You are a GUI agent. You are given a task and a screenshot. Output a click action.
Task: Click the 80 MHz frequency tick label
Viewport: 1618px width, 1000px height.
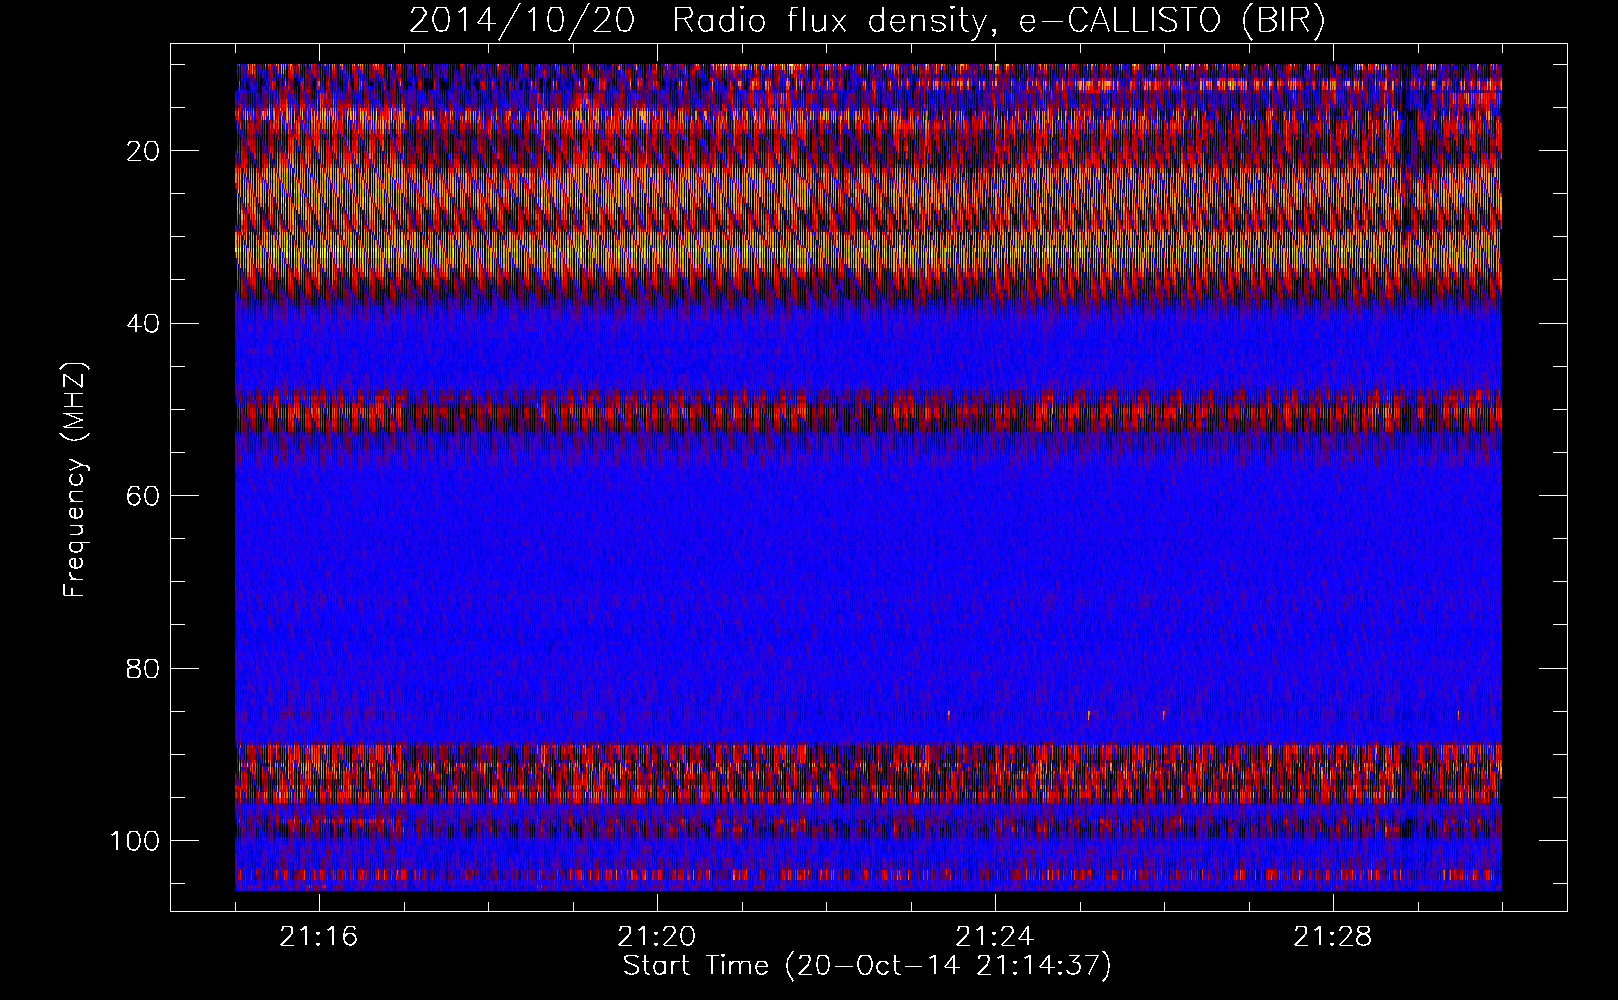click(143, 668)
